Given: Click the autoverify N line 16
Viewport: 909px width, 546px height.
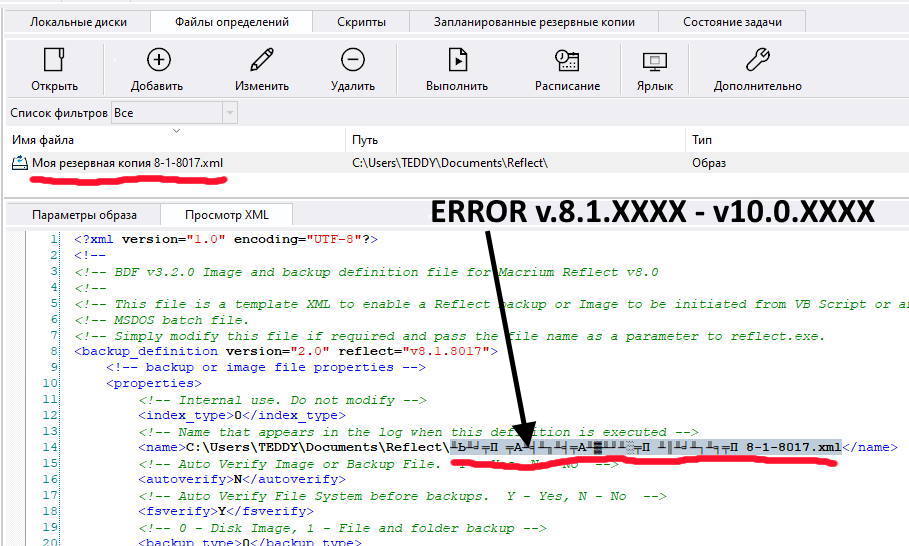Looking at the screenshot, I should (x=242, y=479).
